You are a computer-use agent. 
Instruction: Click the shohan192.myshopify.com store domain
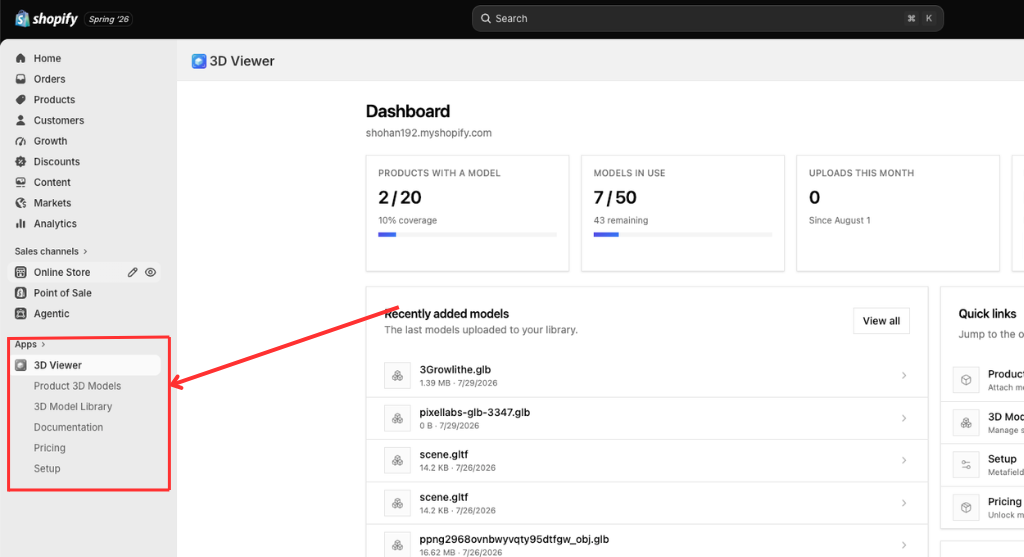(x=428, y=133)
